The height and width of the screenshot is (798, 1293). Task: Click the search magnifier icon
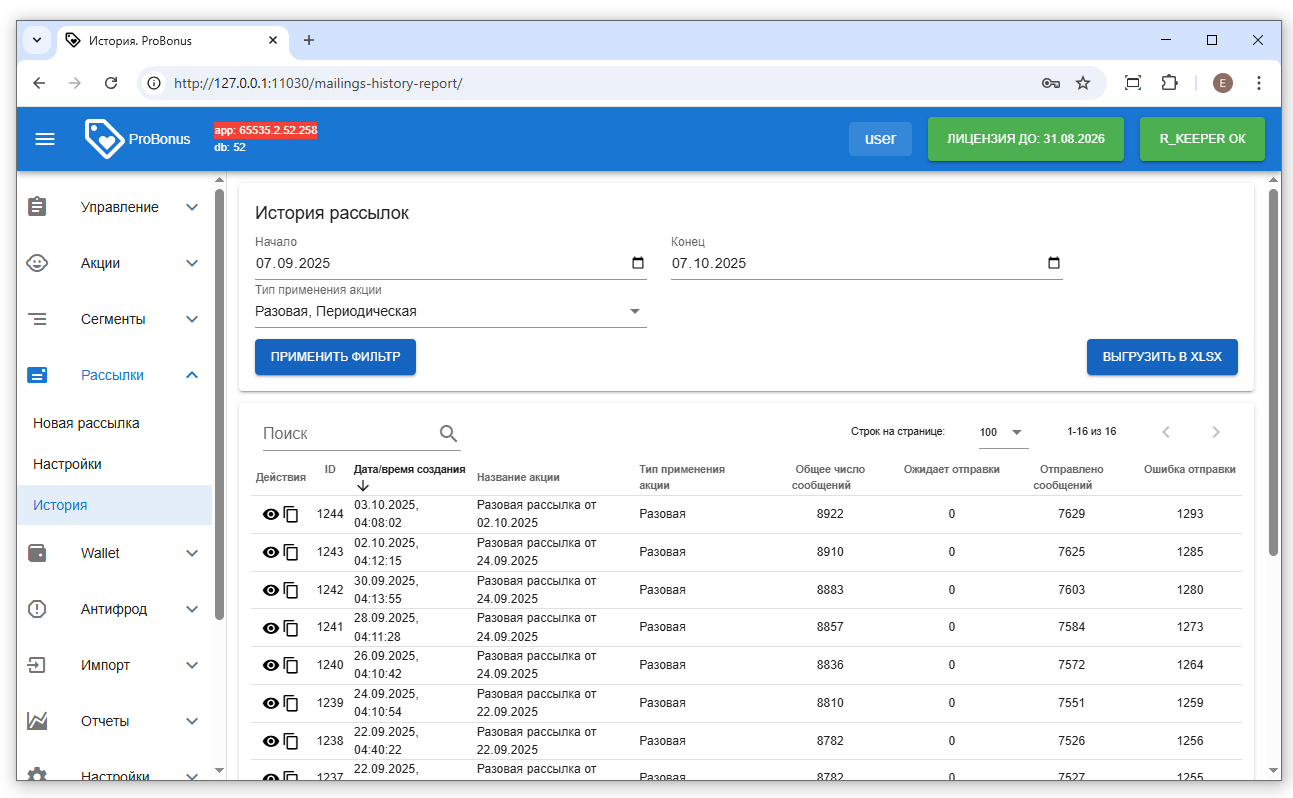click(x=448, y=433)
